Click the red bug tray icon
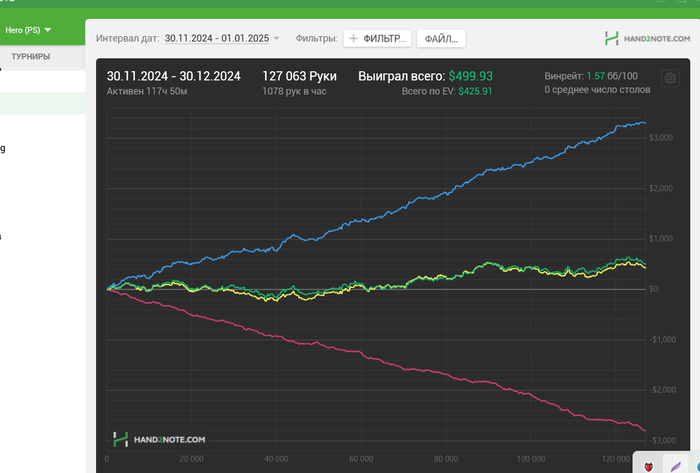The height and width of the screenshot is (473, 700). click(x=648, y=467)
